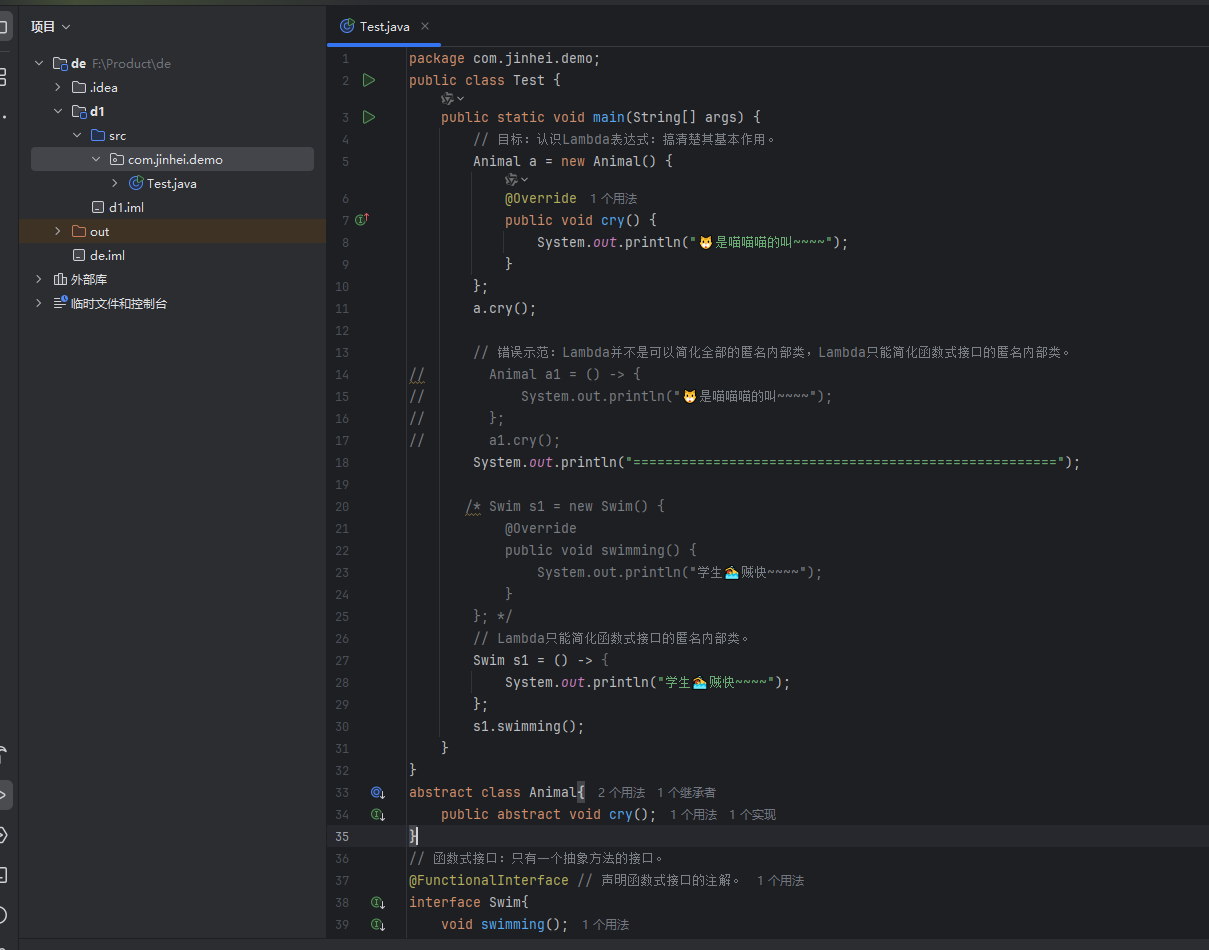The image size is (1209, 950).
Task: Expand the .idea folder
Action: pyautogui.click(x=58, y=87)
